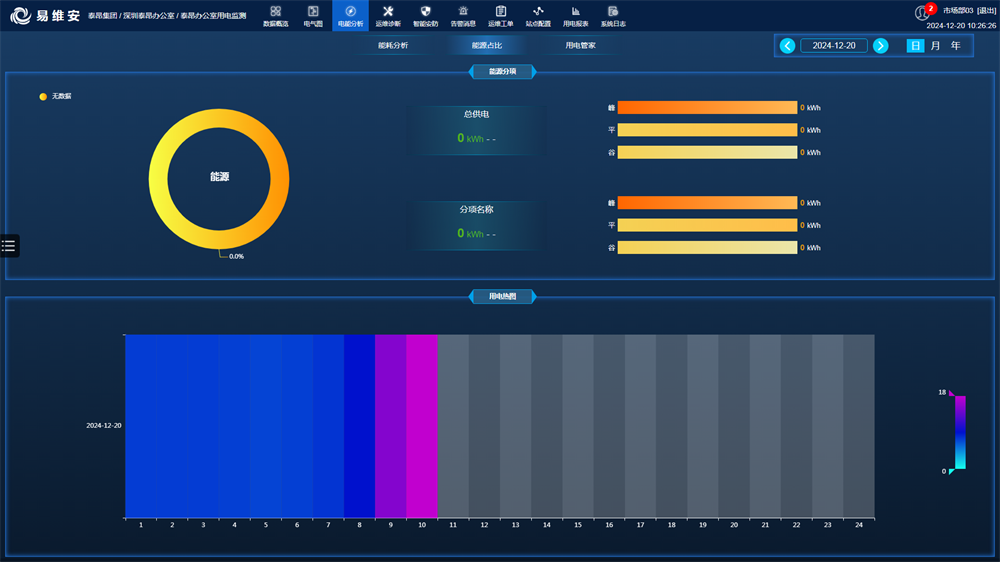Click the heatmap row label 2024-12-20
1000x562 pixels.
click(104, 425)
